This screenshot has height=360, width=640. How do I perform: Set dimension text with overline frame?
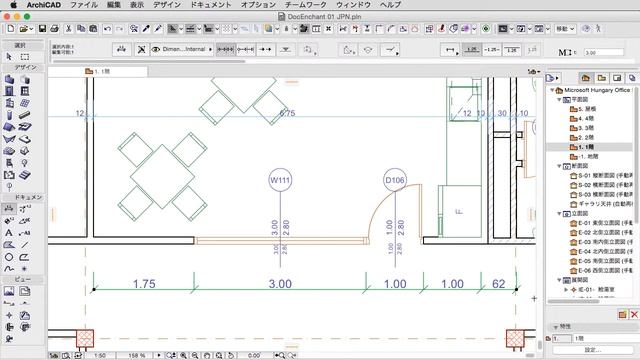coord(512,49)
